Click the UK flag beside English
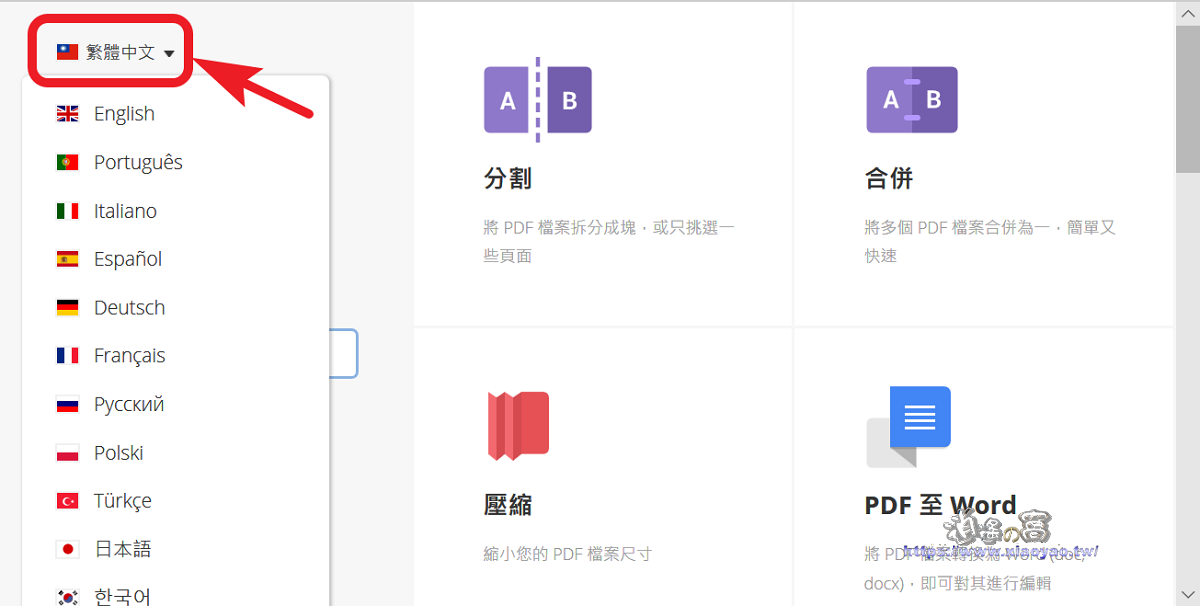Viewport: 1200px width, 606px height. (67, 114)
